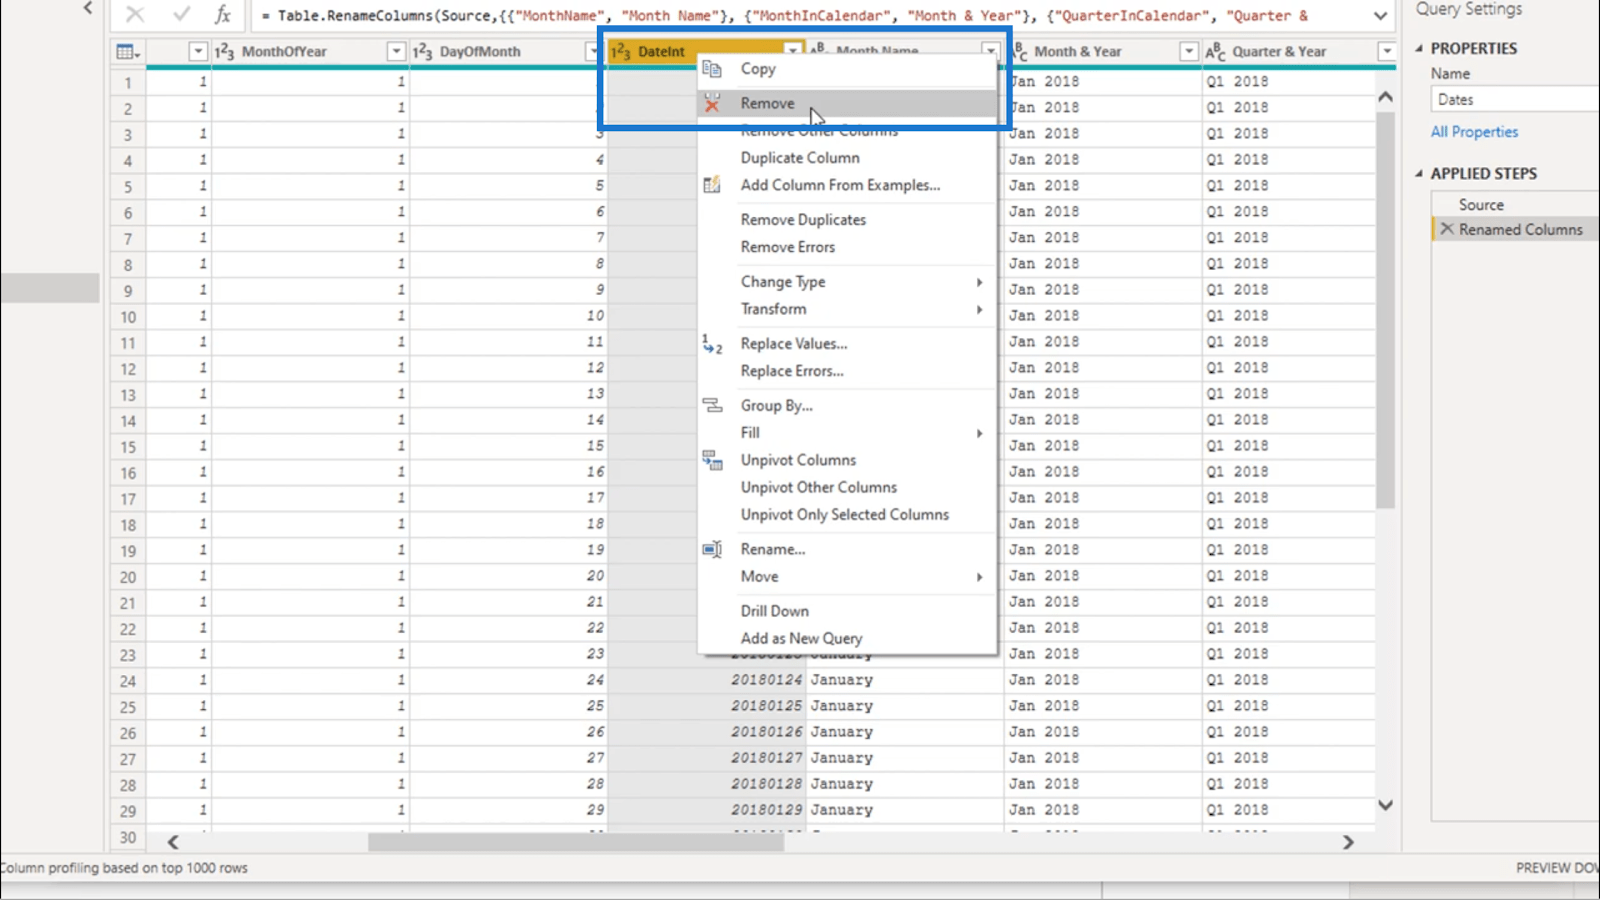Expand the Fill submenu
Viewport: 1600px width, 900px height.
click(979, 433)
